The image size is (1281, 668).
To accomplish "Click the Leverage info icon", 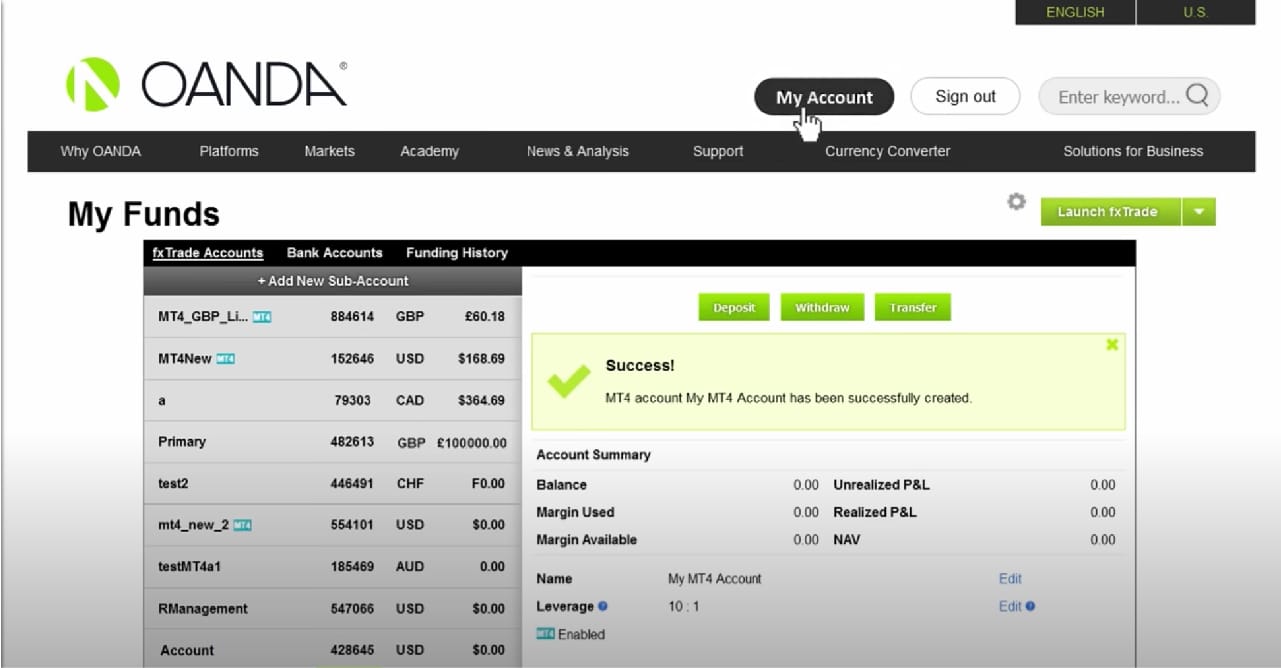I will click(603, 606).
